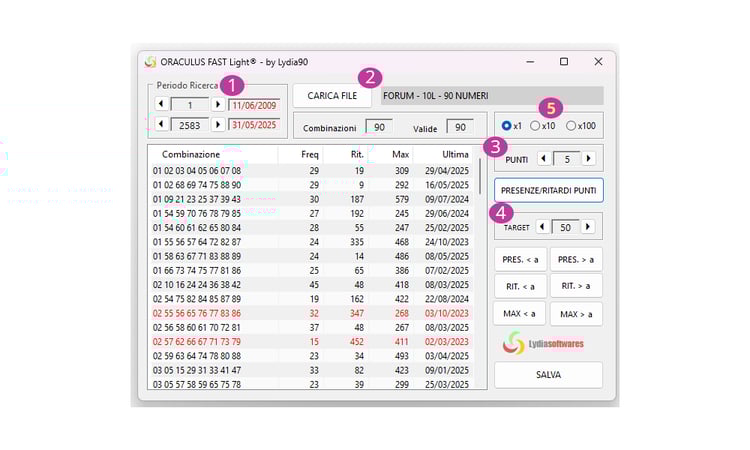Increase PUNTI value with right arrow

coord(589,159)
